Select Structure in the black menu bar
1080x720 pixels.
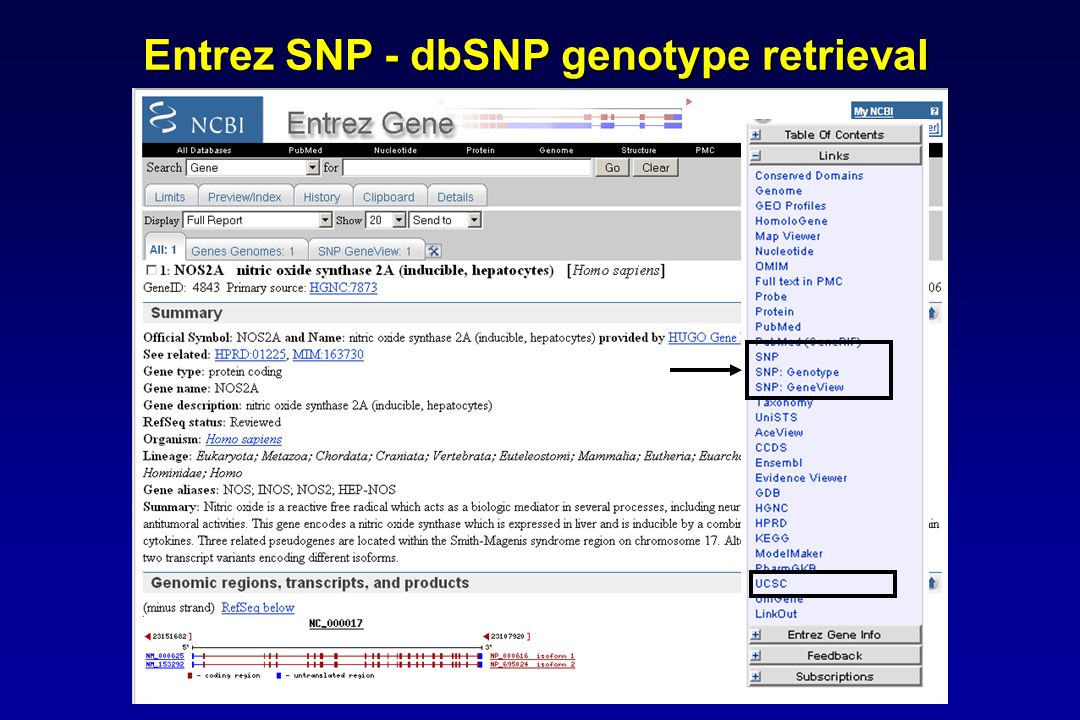[x=638, y=150]
